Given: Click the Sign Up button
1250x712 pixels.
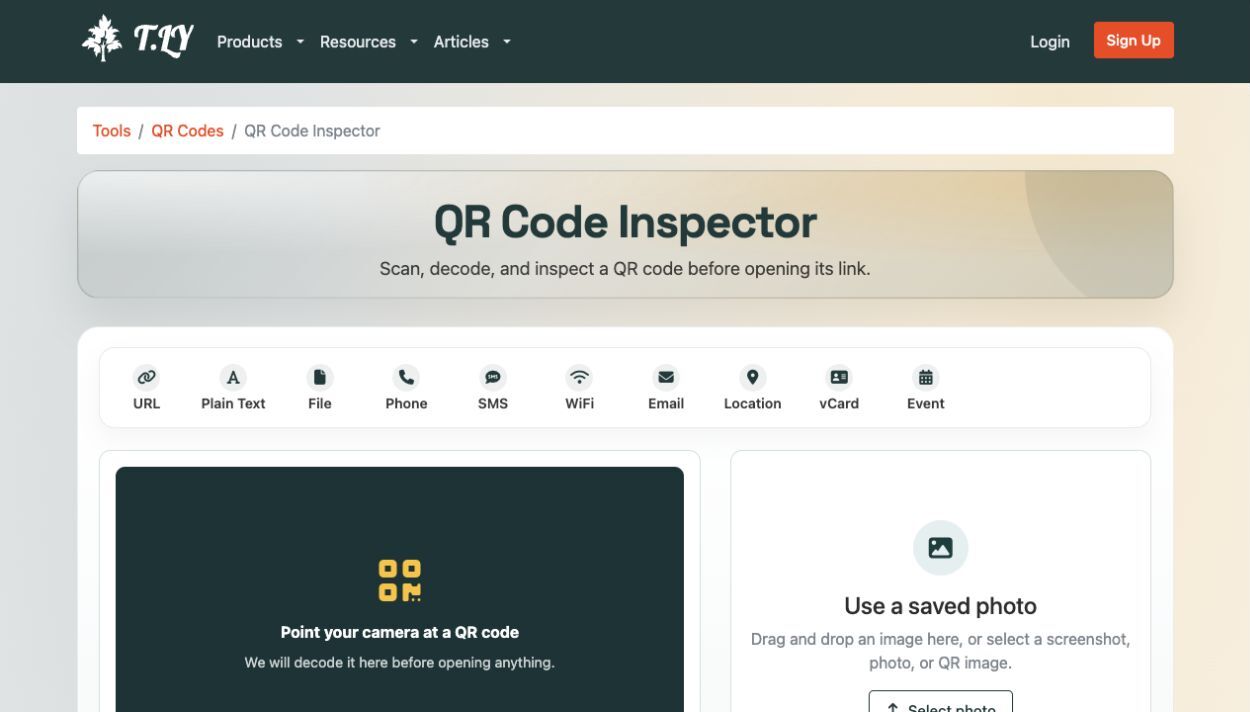Looking at the screenshot, I should coord(1133,40).
